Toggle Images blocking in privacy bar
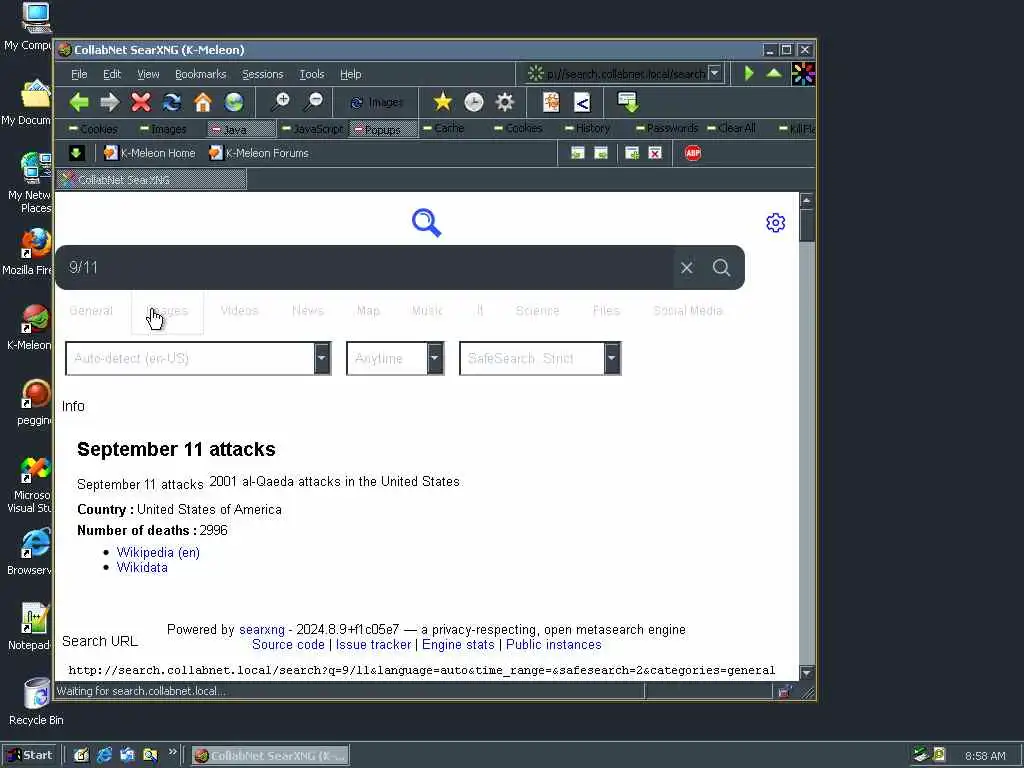The width and height of the screenshot is (1024, 768). coord(164,129)
